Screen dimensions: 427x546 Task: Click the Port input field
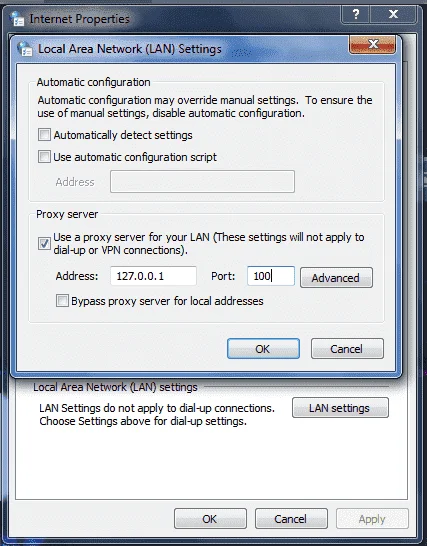click(x=271, y=276)
